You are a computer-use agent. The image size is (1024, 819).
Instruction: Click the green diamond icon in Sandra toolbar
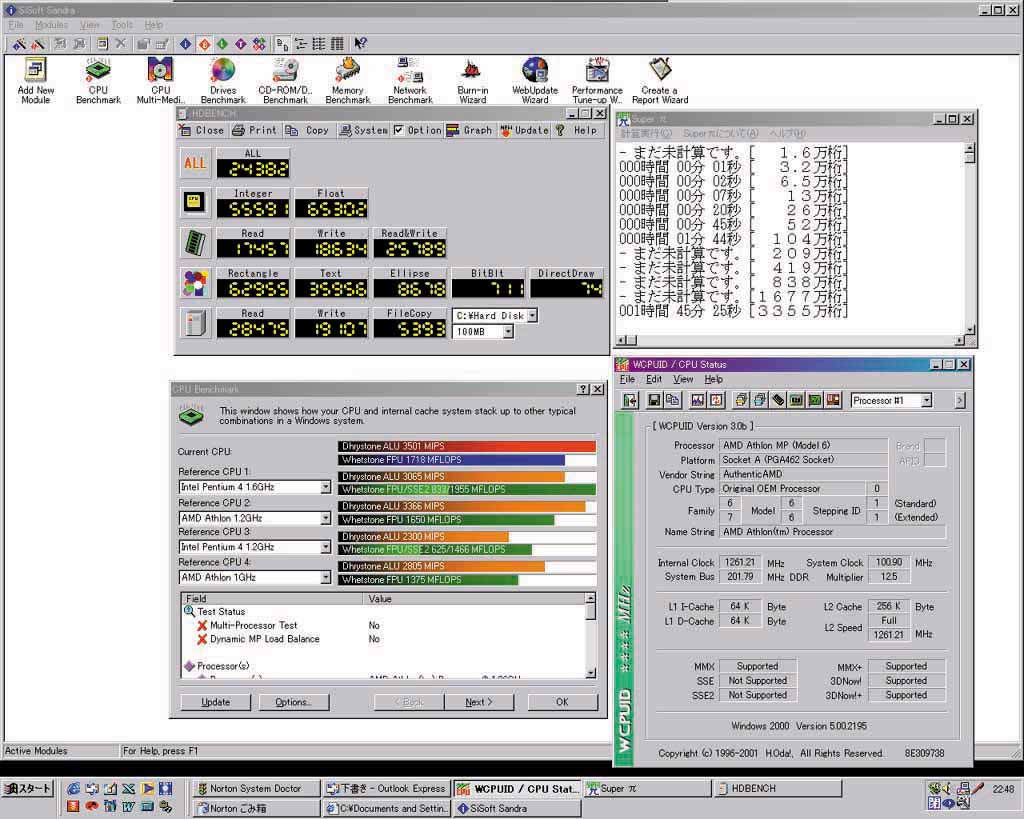223,44
